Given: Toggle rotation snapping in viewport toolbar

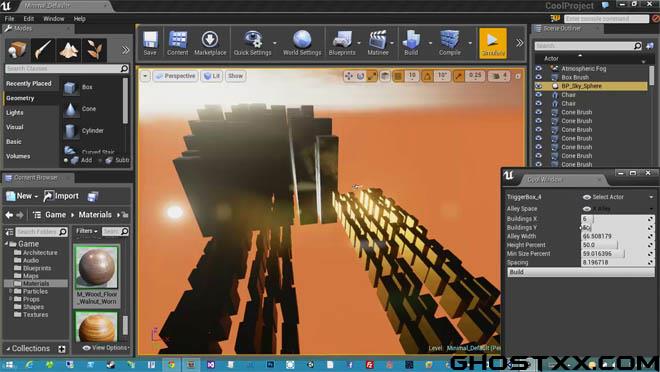Looking at the screenshot, I should (x=427, y=76).
